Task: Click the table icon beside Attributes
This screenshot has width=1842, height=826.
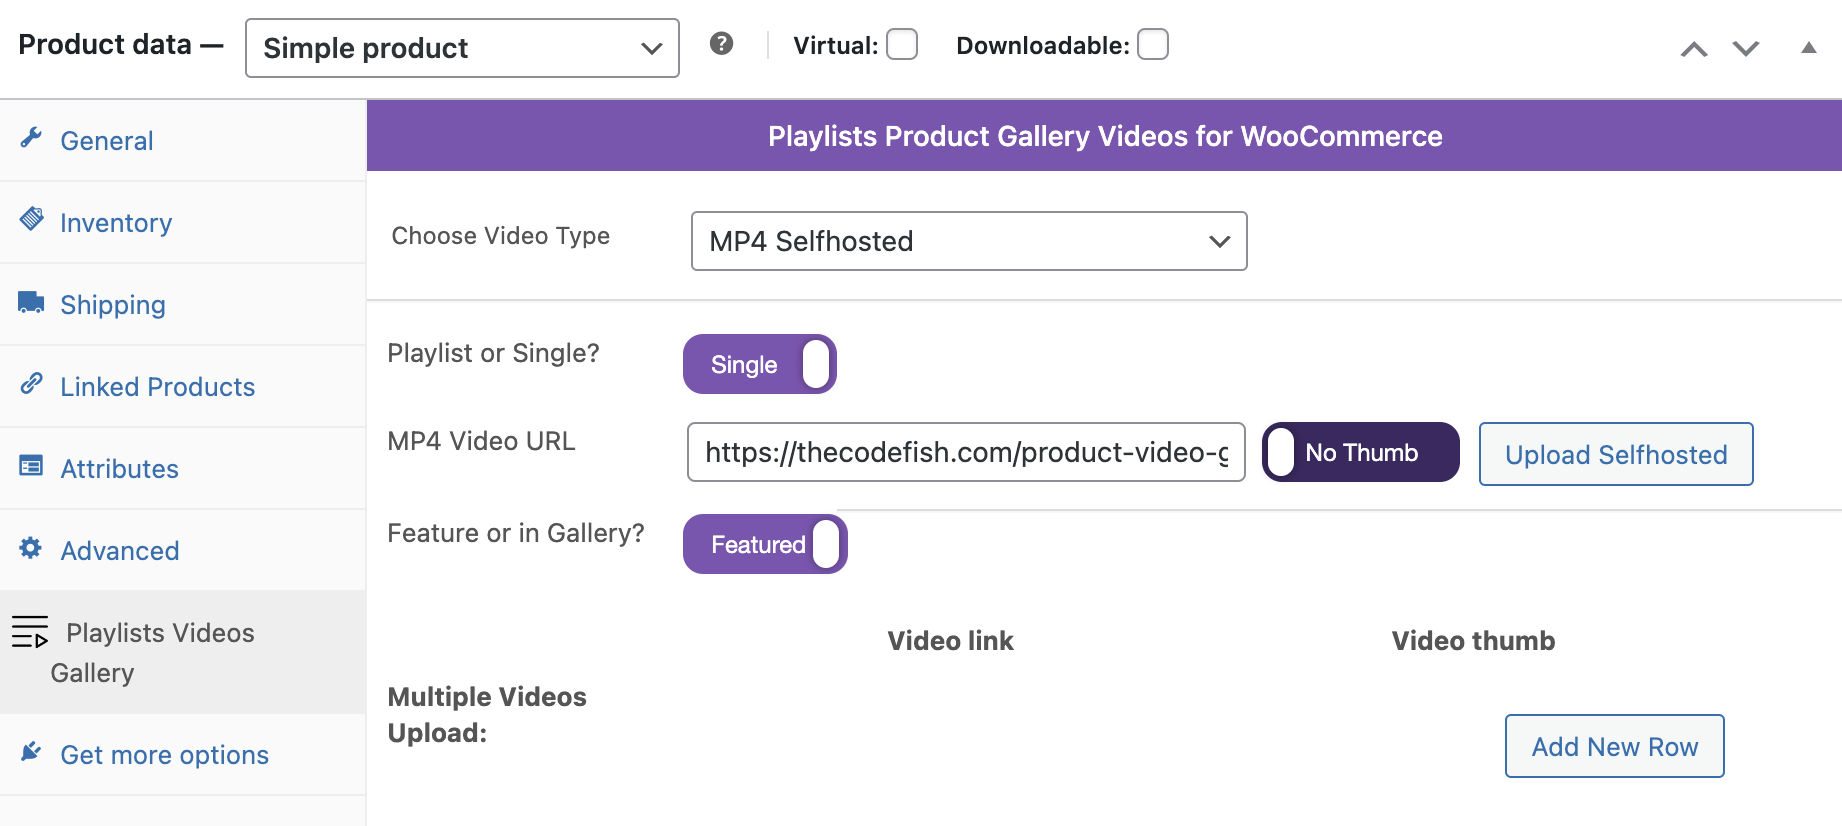Action: pyautogui.click(x=31, y=466)
